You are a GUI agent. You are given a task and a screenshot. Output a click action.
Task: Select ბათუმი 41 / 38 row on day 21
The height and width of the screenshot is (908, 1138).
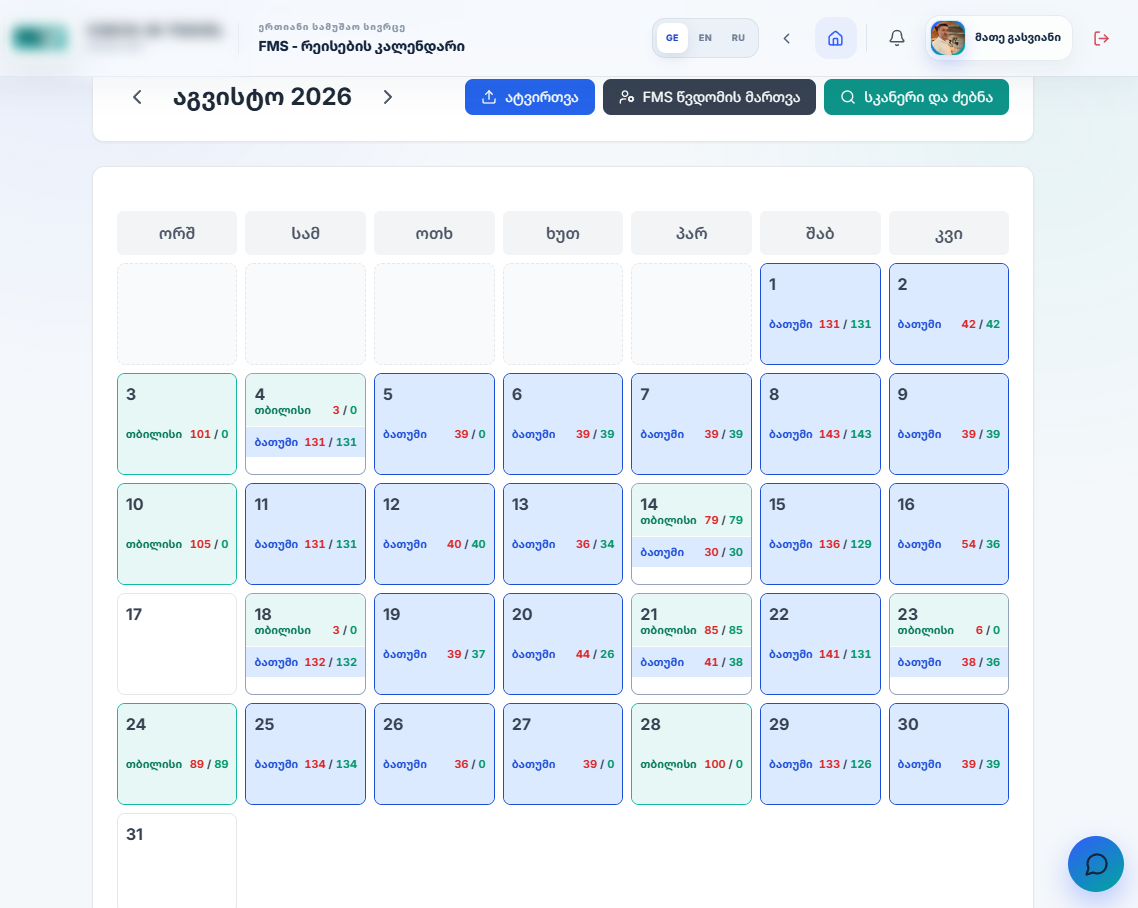(x=692, y=662)
